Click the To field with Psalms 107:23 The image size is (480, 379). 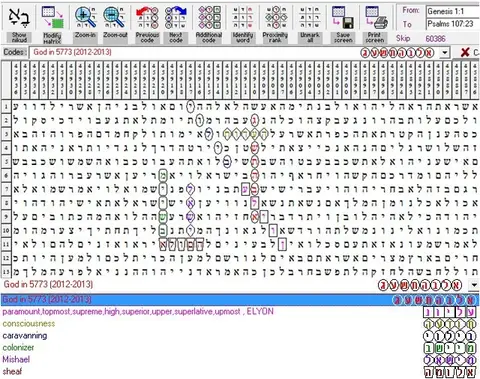453,24
